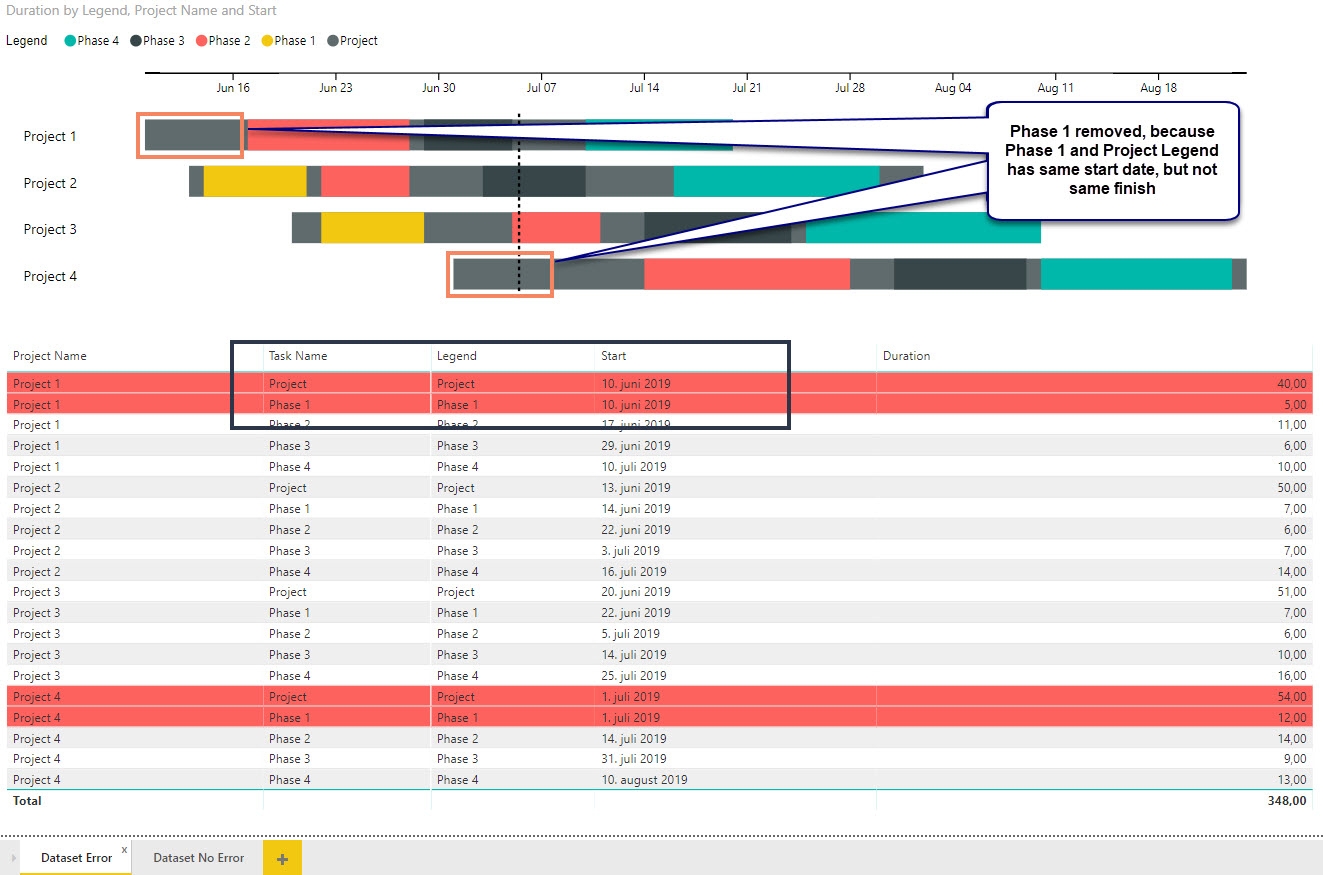Close the Dataset Error page tab

pos(124,850)
